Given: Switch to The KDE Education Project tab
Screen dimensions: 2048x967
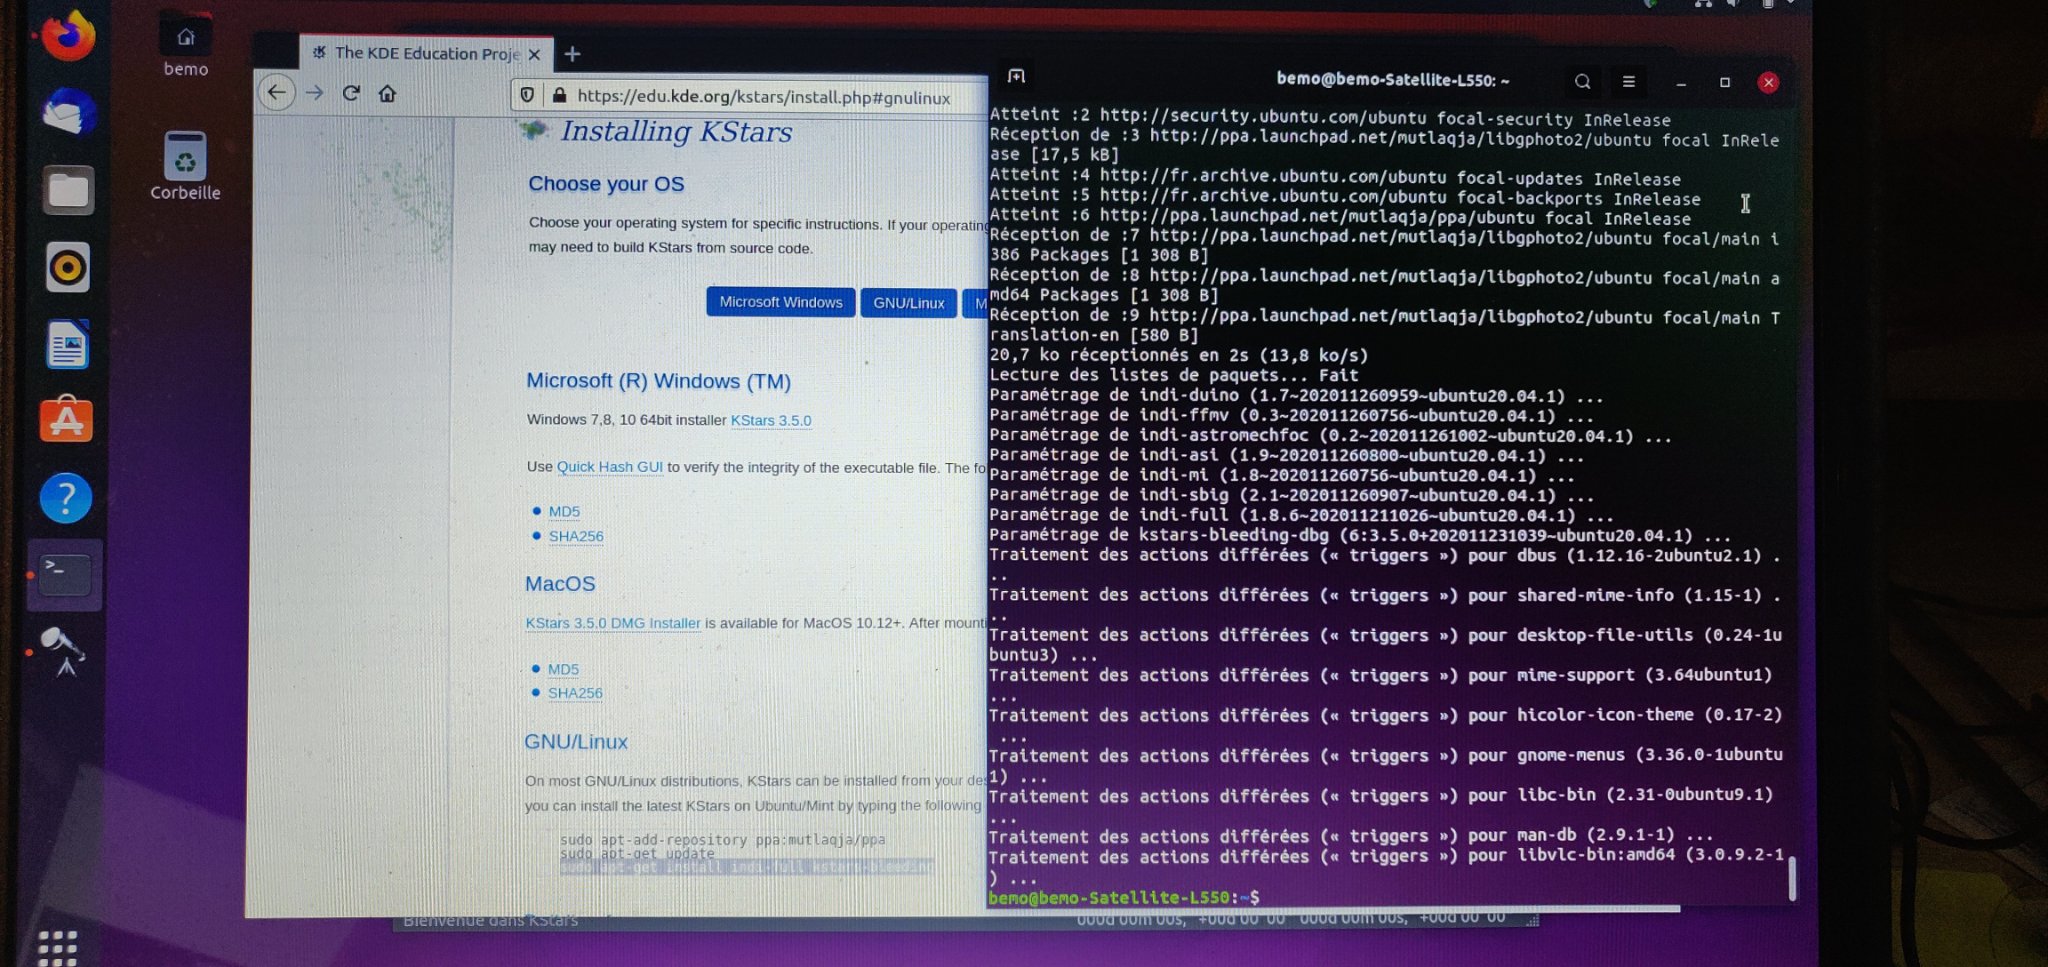Looking at the screenshot, I should [x=426, y=53].
